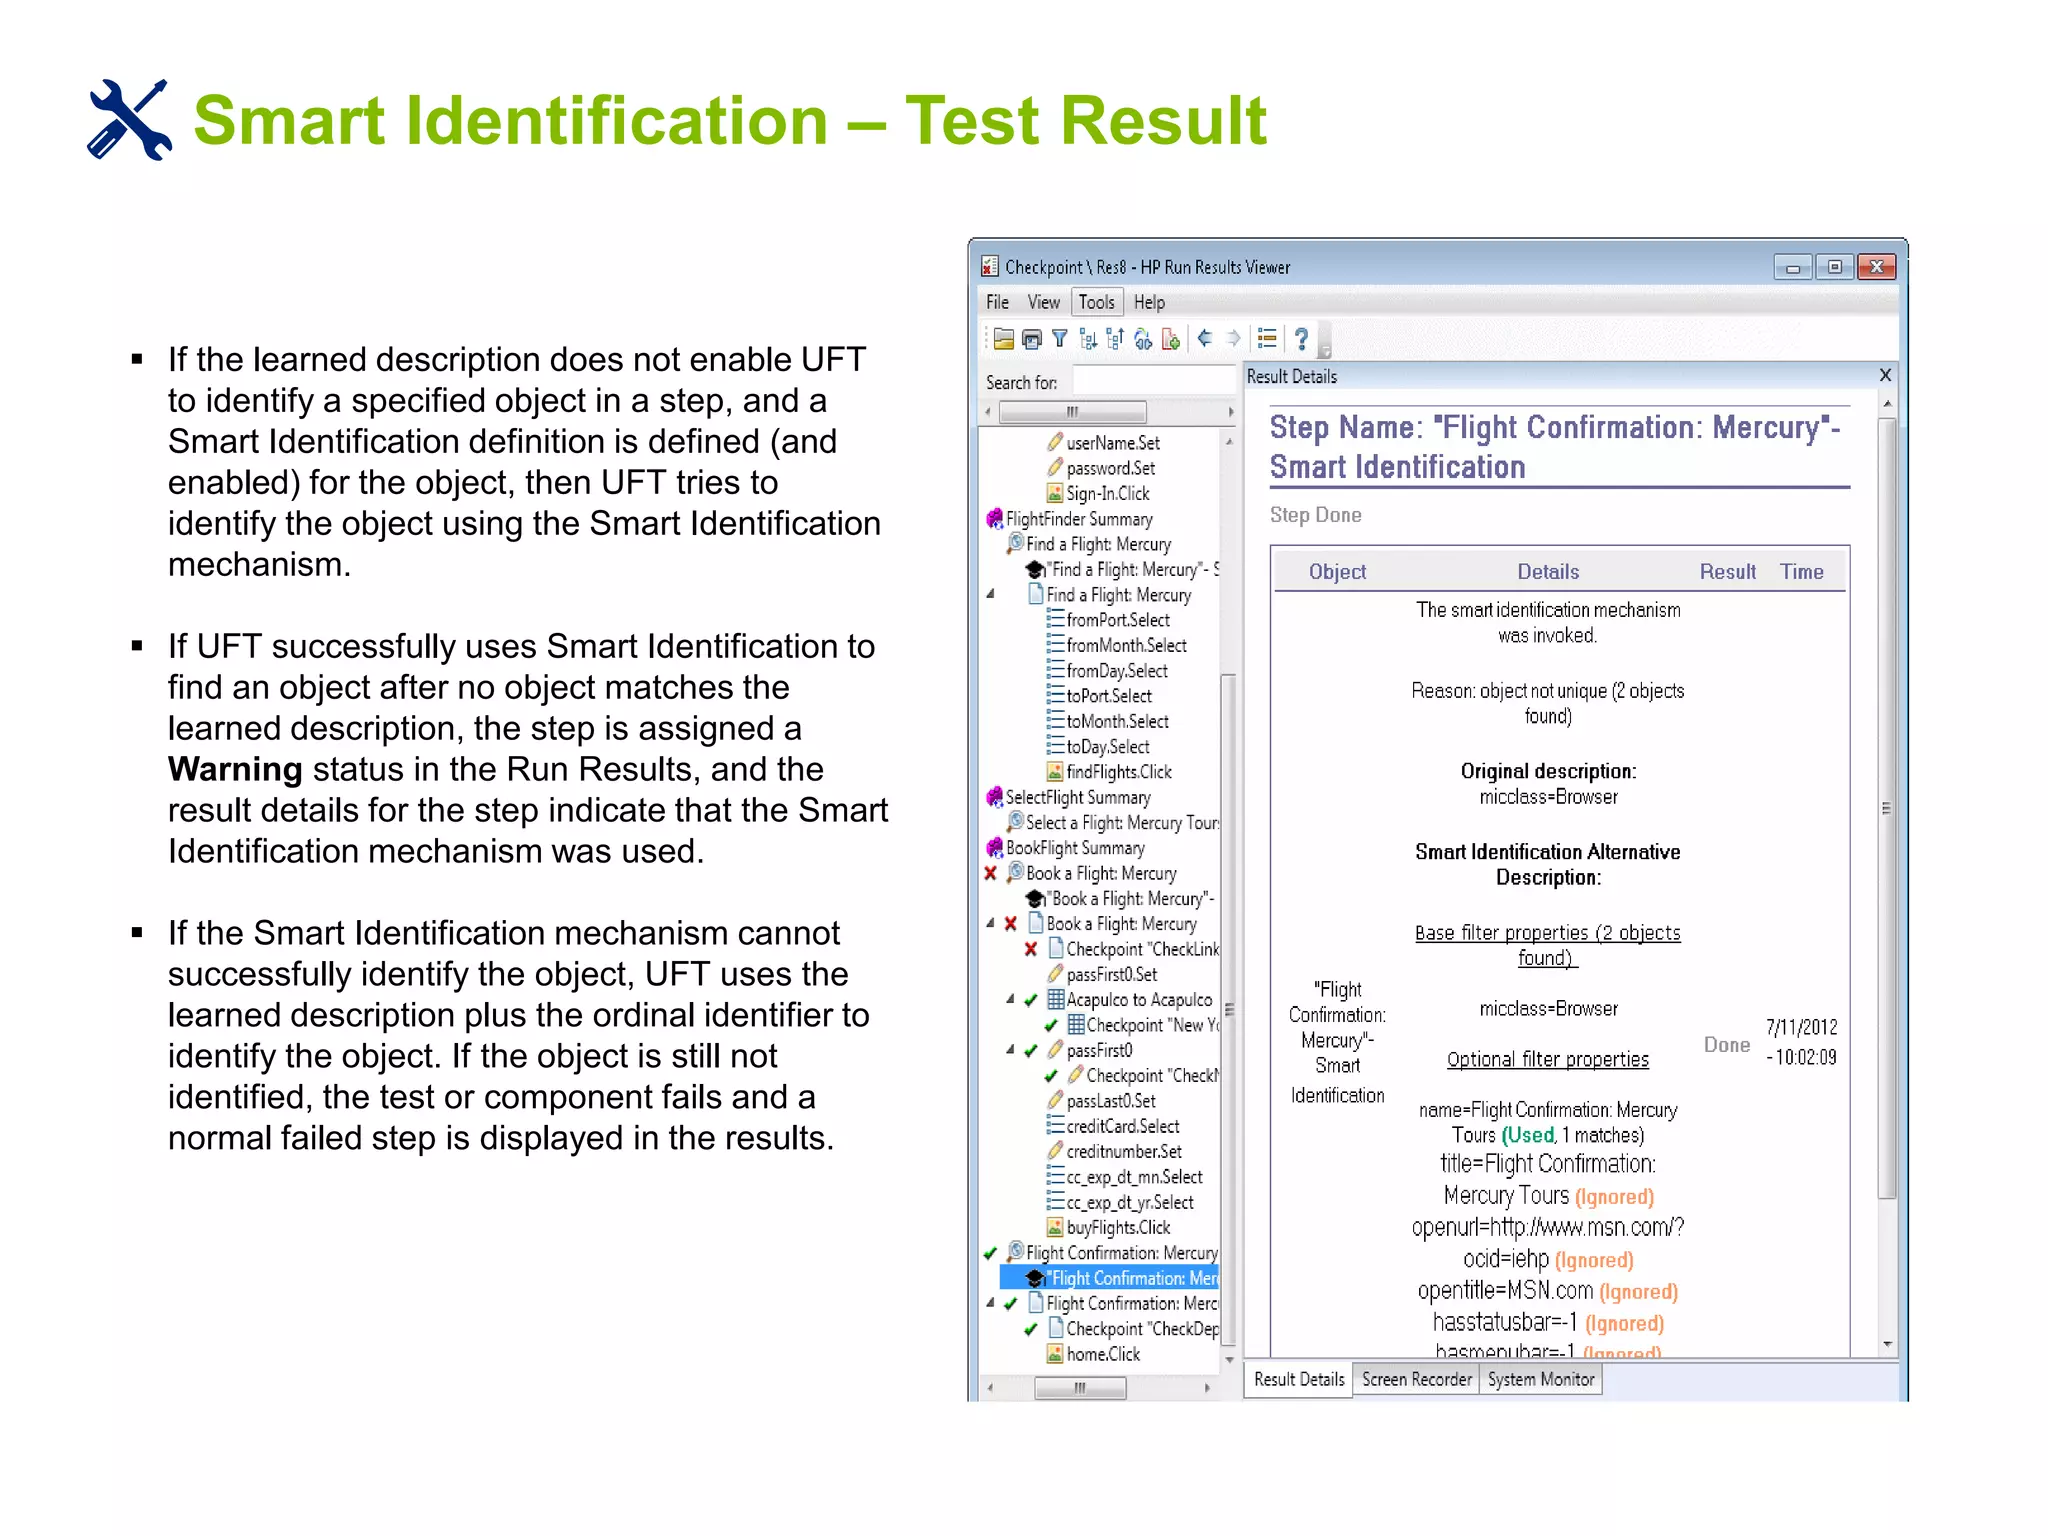The image size is (2048, 1536).
Task: Open the Help menu
Action: (x=1149, y=302)
